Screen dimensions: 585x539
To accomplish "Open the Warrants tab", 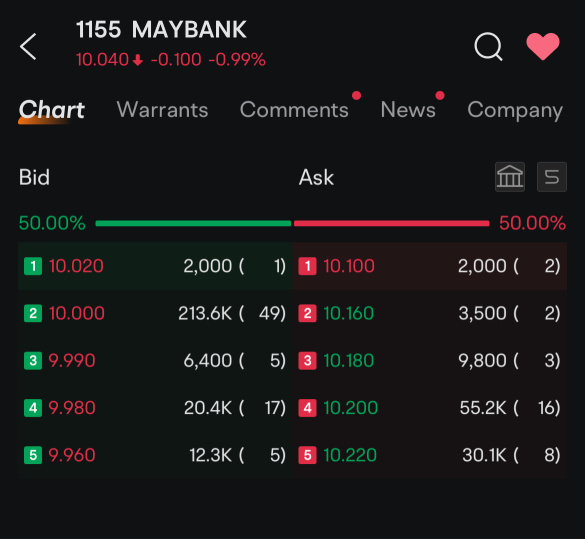I will coord(162,110).
